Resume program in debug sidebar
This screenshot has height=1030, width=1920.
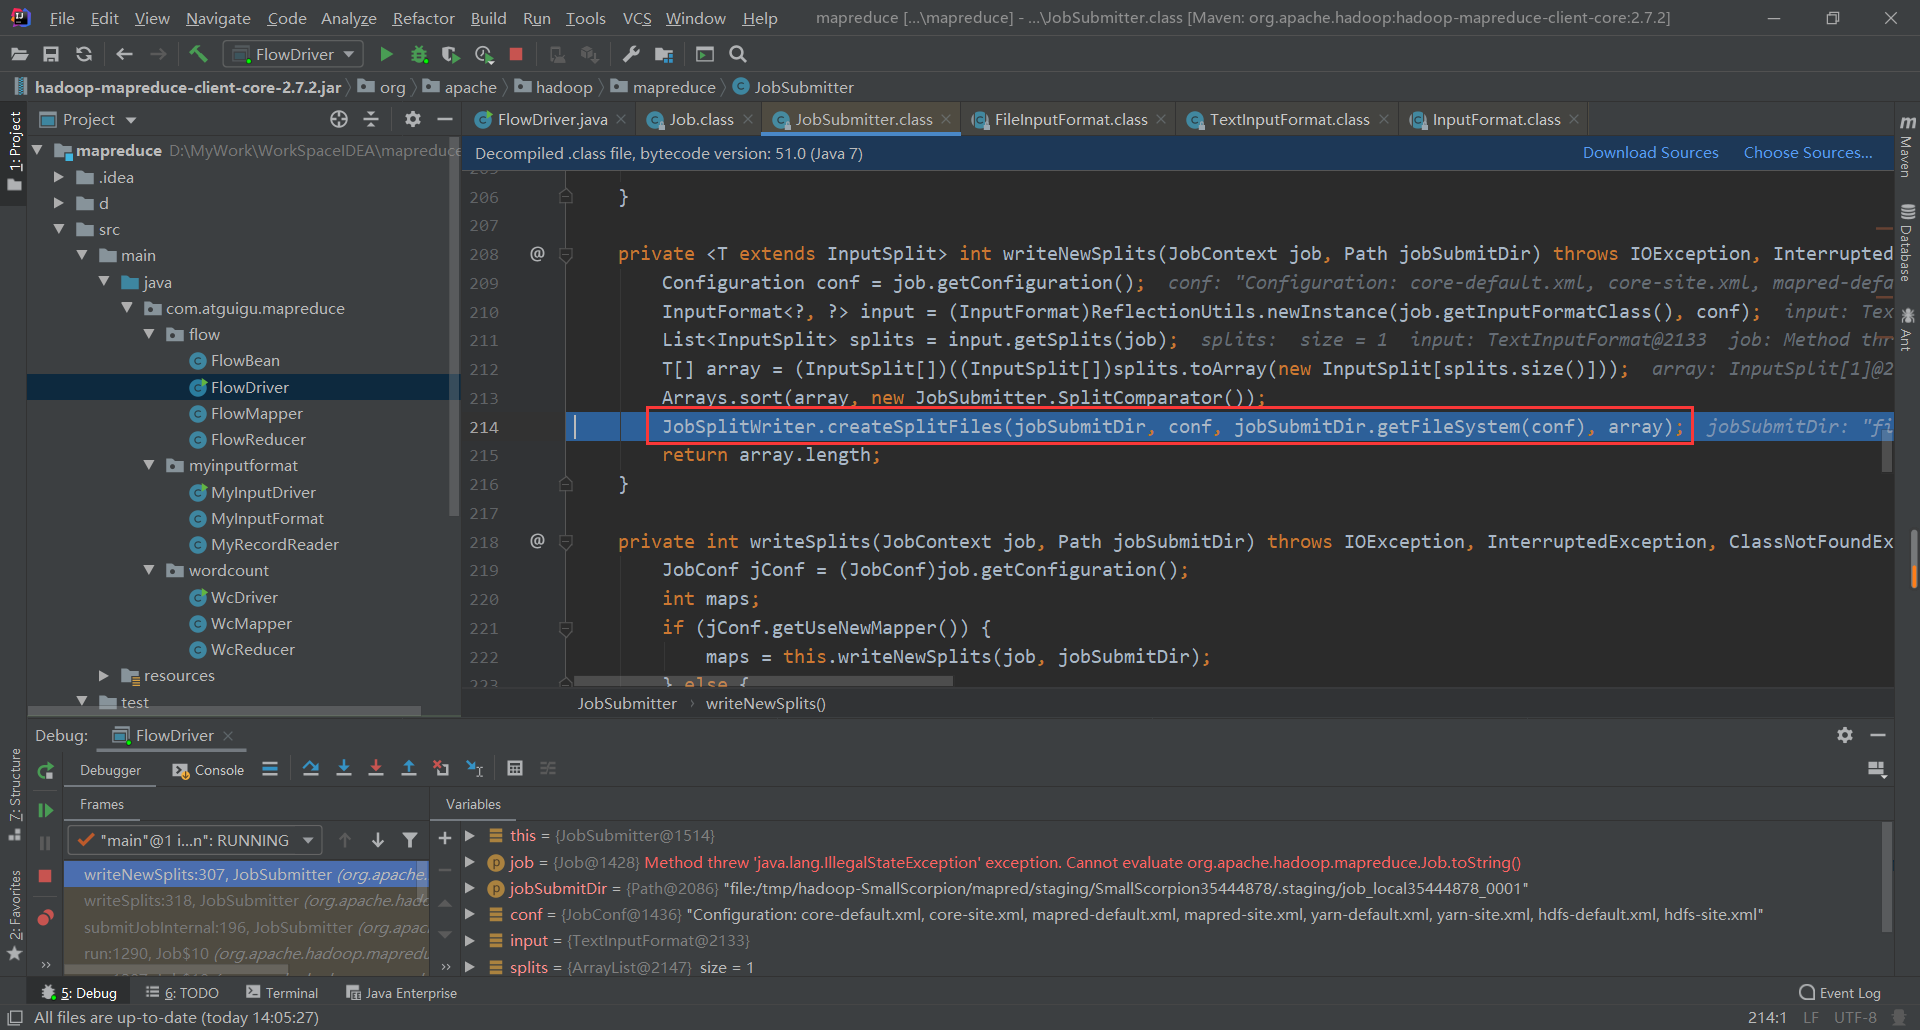click(45, 810)
